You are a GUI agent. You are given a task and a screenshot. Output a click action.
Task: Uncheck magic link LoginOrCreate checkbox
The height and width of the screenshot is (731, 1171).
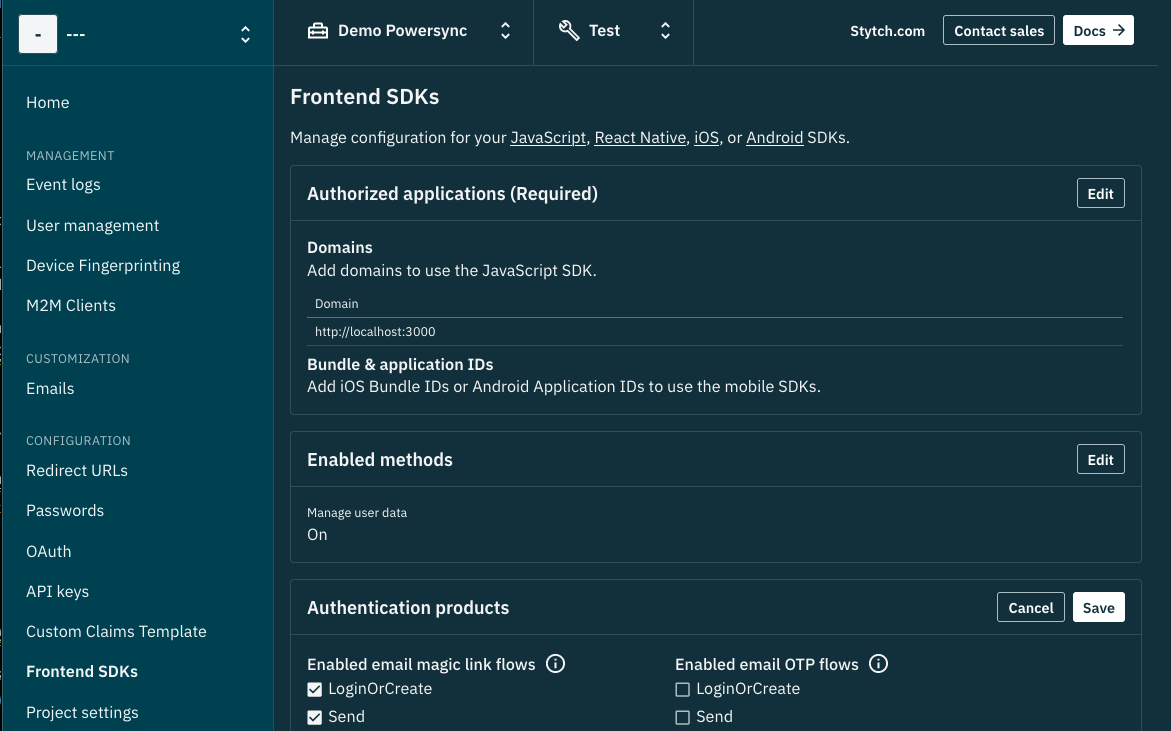click(315, 689)
